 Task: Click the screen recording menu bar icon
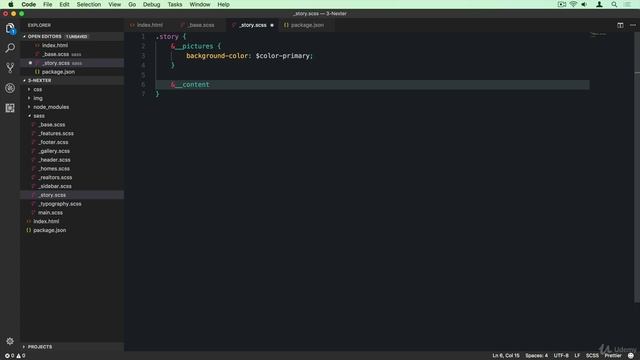(562, 4)
